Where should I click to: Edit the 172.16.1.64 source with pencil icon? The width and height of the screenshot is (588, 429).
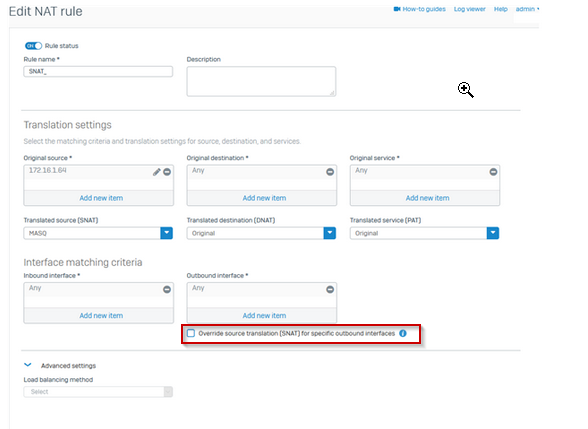(156, 172)
